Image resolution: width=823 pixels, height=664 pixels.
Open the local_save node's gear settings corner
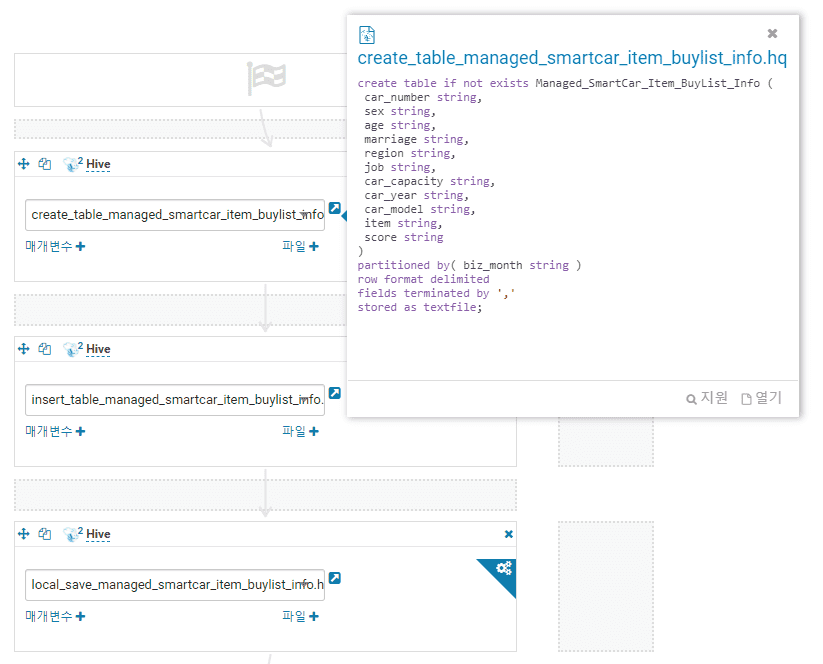point(503,569)
